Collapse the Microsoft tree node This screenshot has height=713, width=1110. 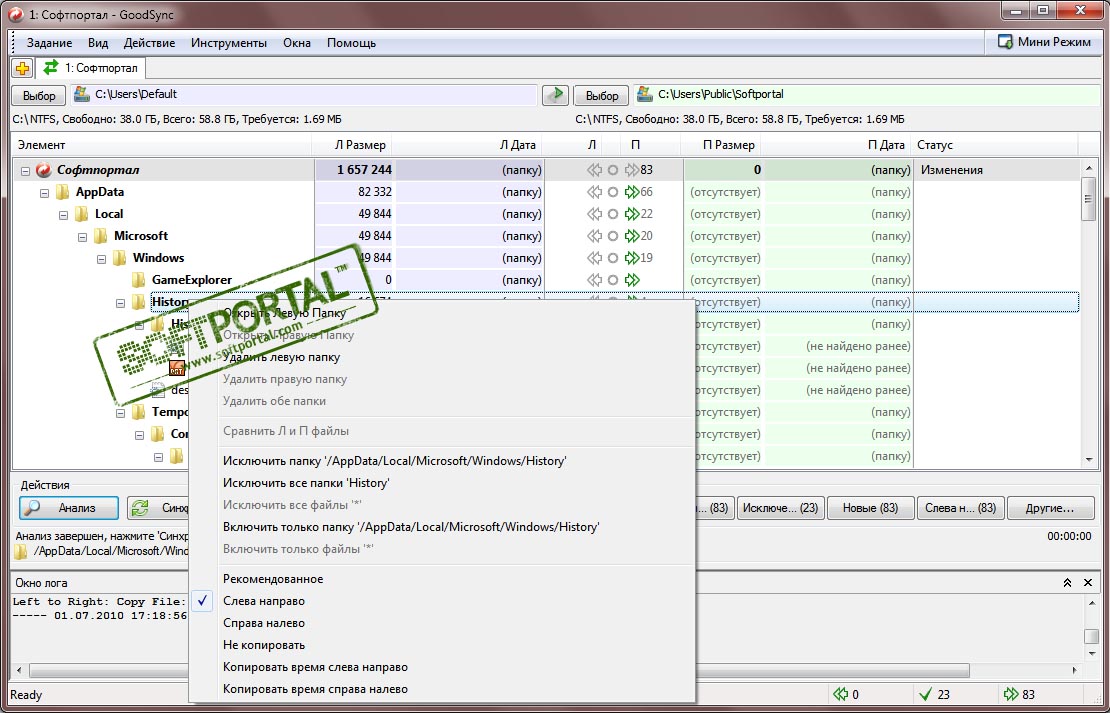[83, 236]
